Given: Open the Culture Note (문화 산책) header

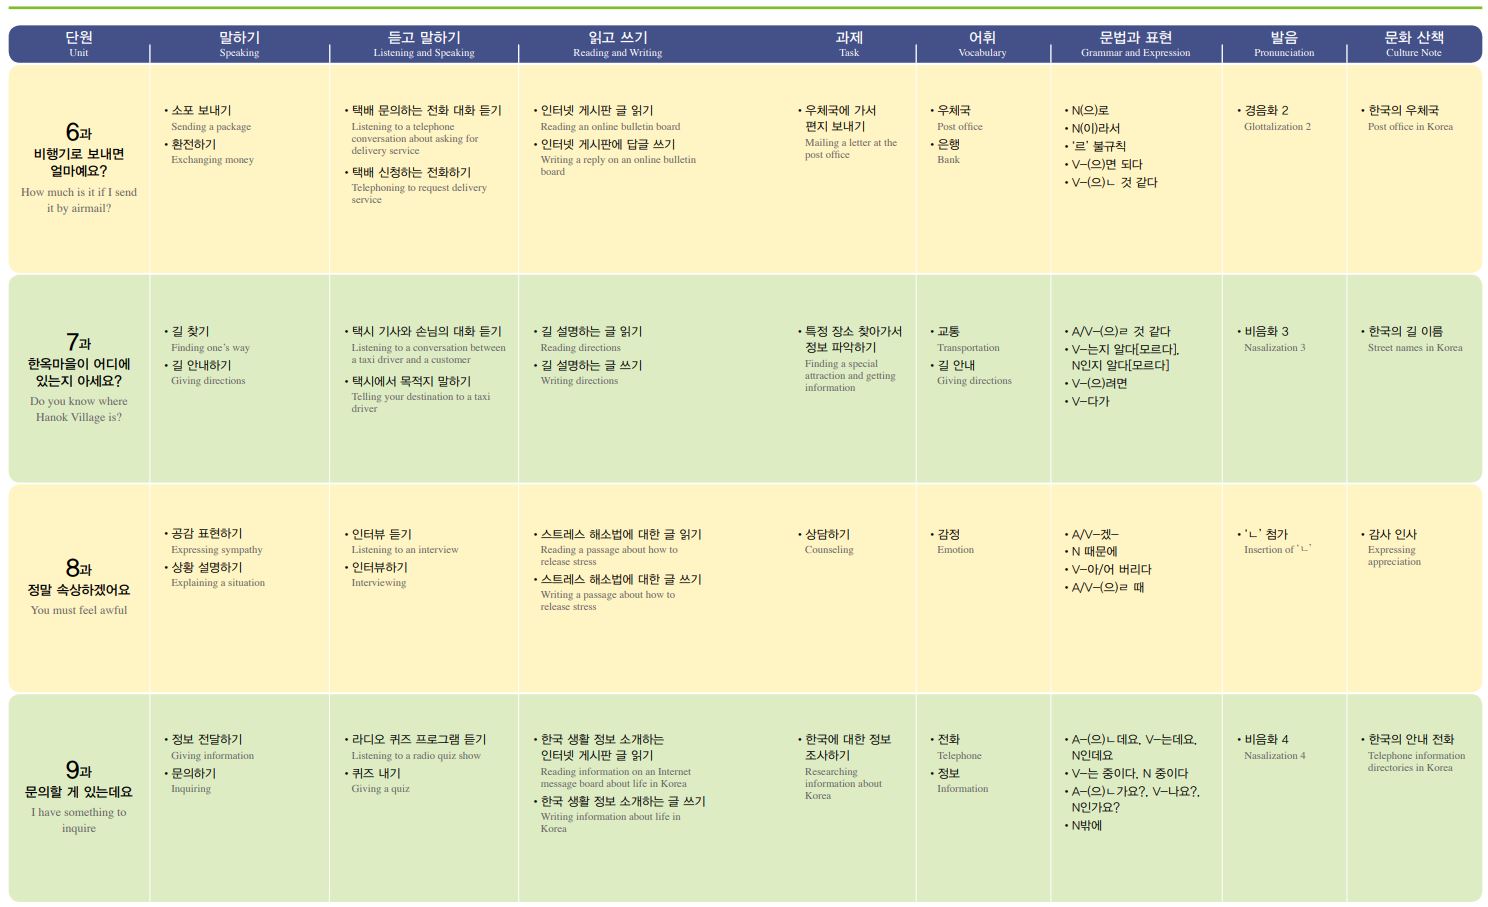Looking at the screenshot, I should tap(1413, 44).
